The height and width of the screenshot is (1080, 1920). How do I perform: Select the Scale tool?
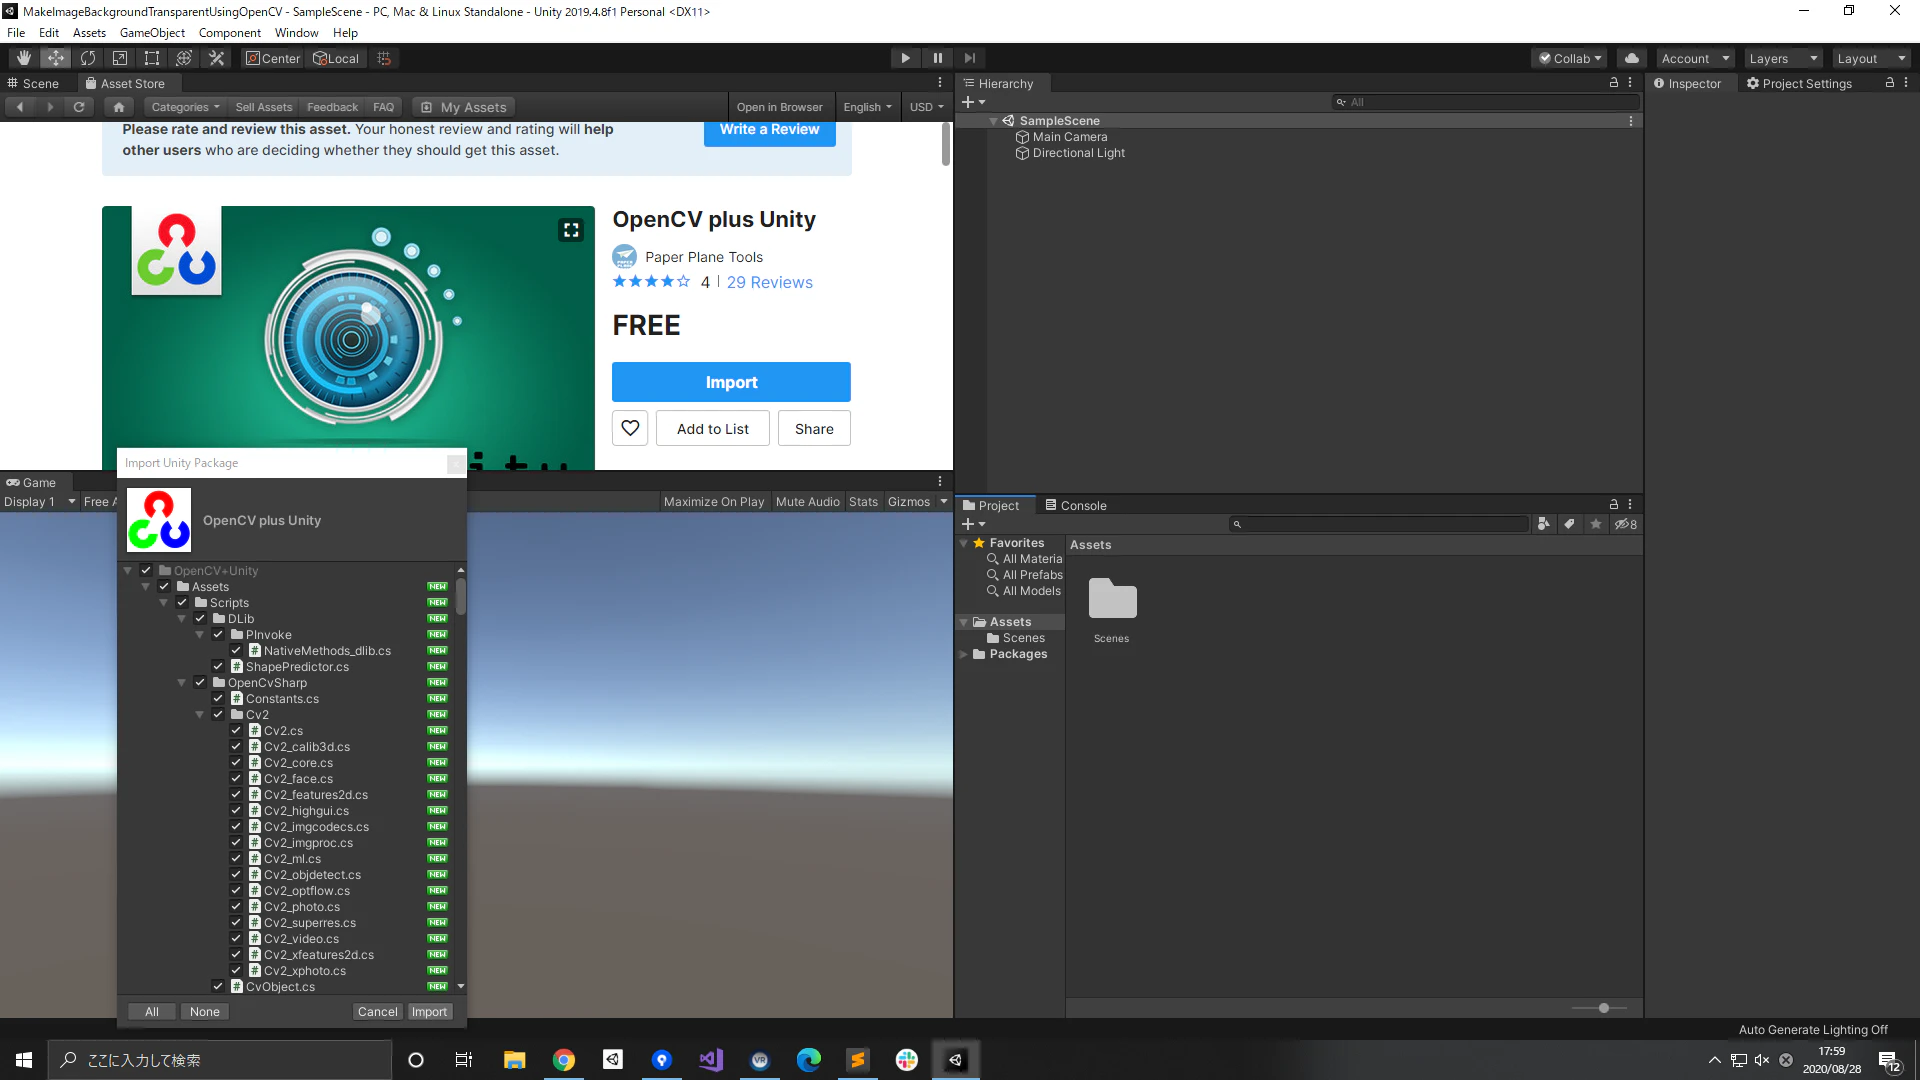(x=120, y=58)
